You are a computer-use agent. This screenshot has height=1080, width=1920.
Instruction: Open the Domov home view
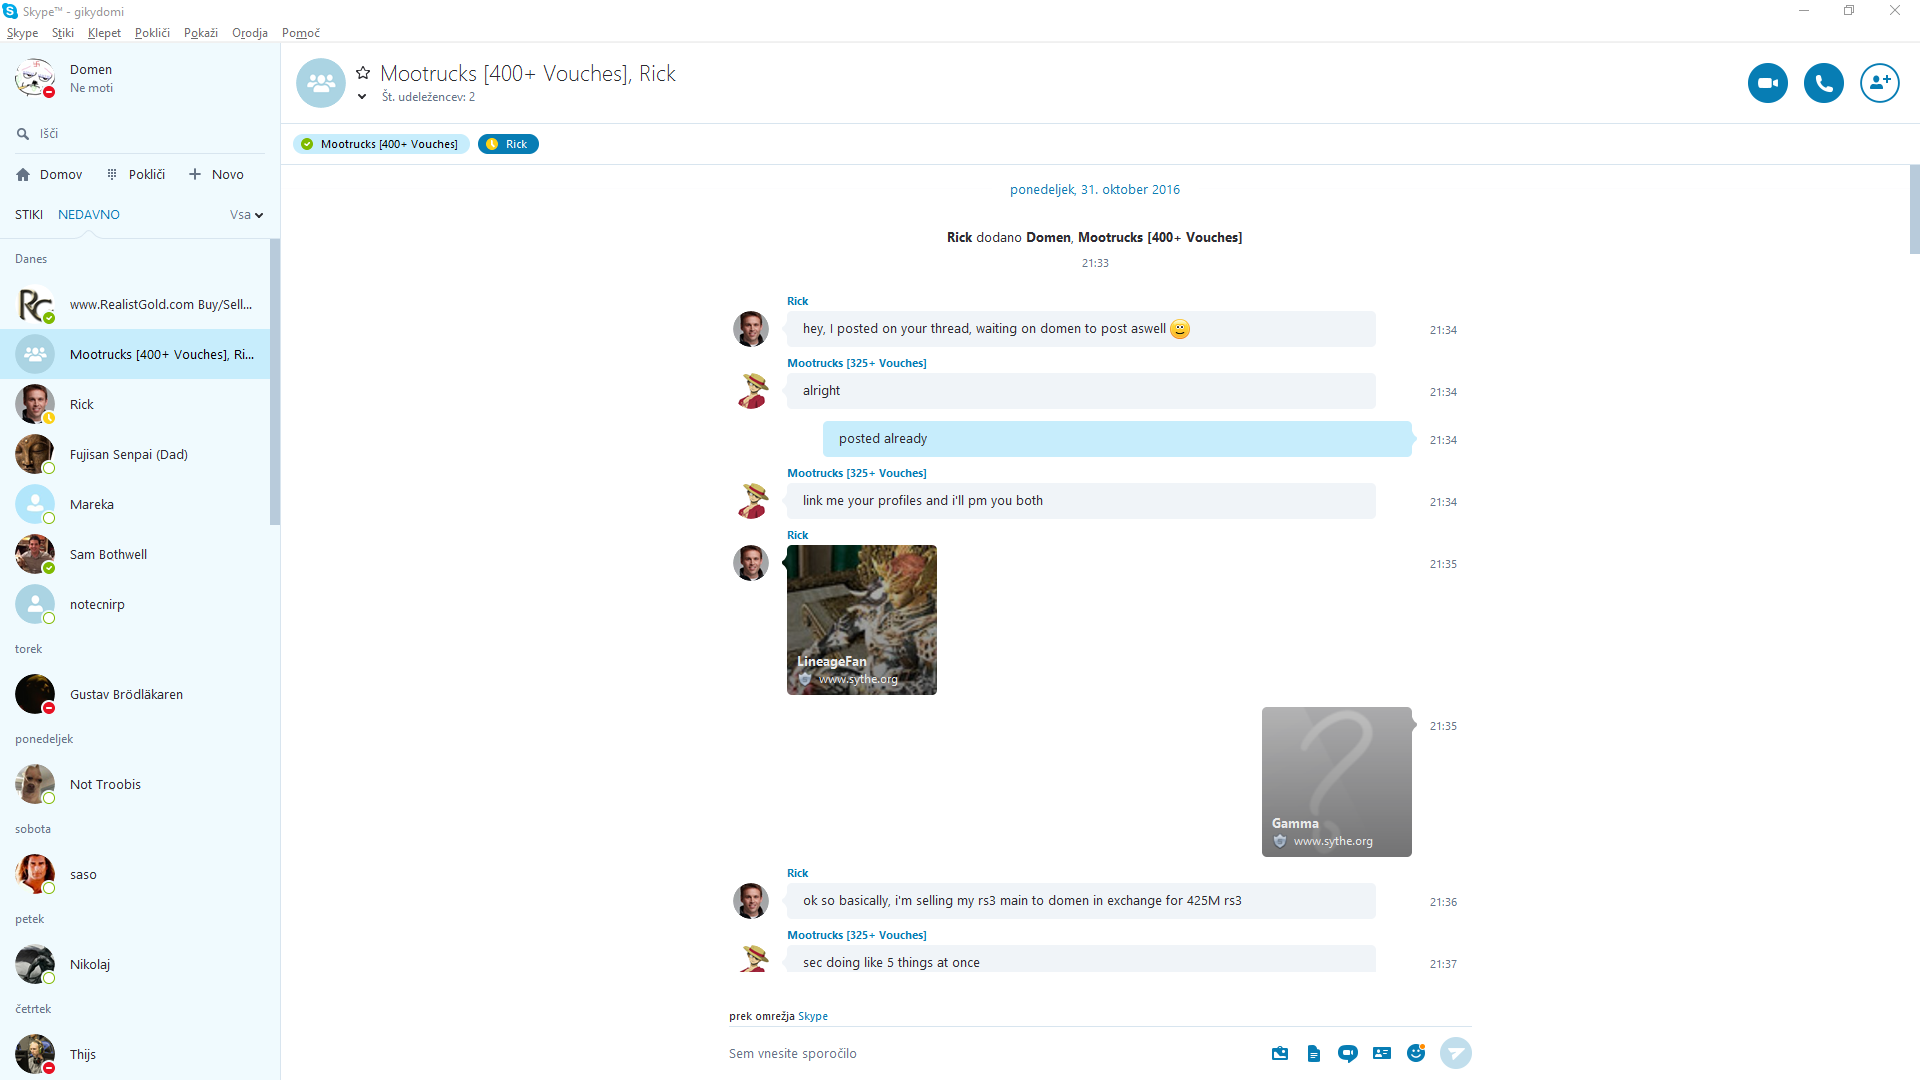[49, 174]
